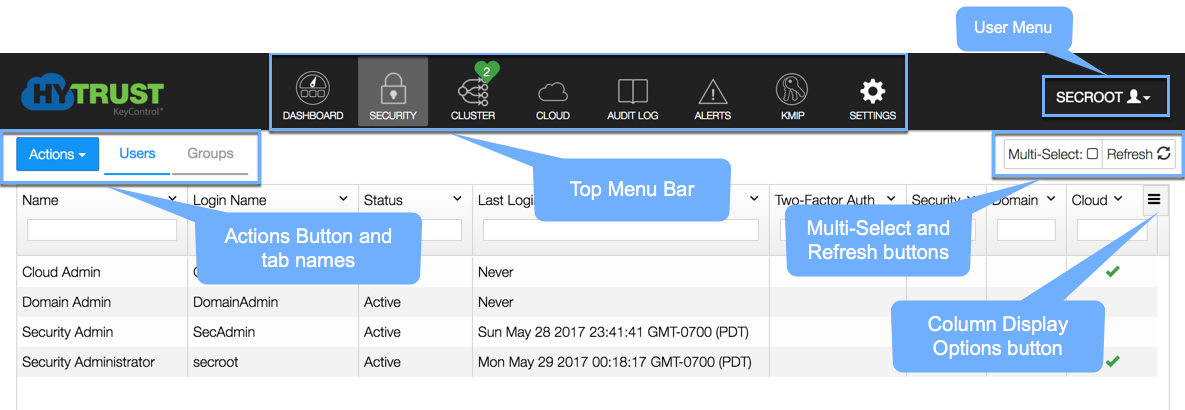Click the Domain column filter field
Screen dimensions: 1185x410
tap(1026, 230)
